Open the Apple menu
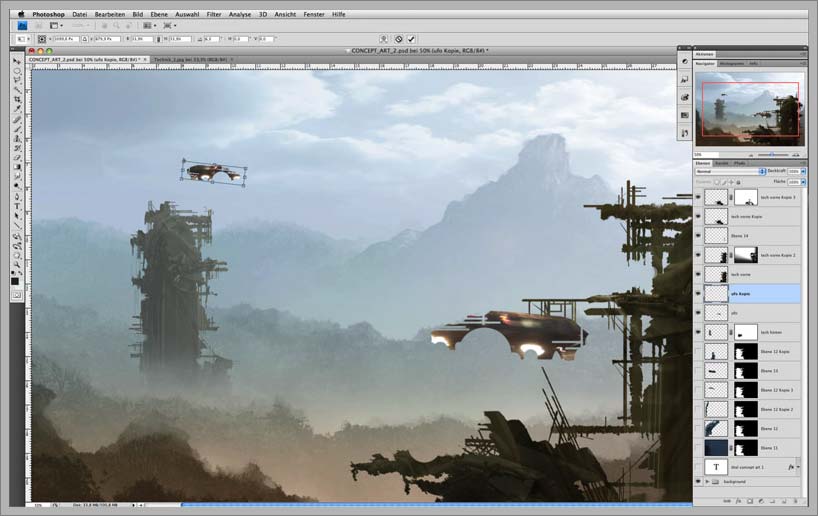The image size is (818, 516). click(x=21, y=14)
